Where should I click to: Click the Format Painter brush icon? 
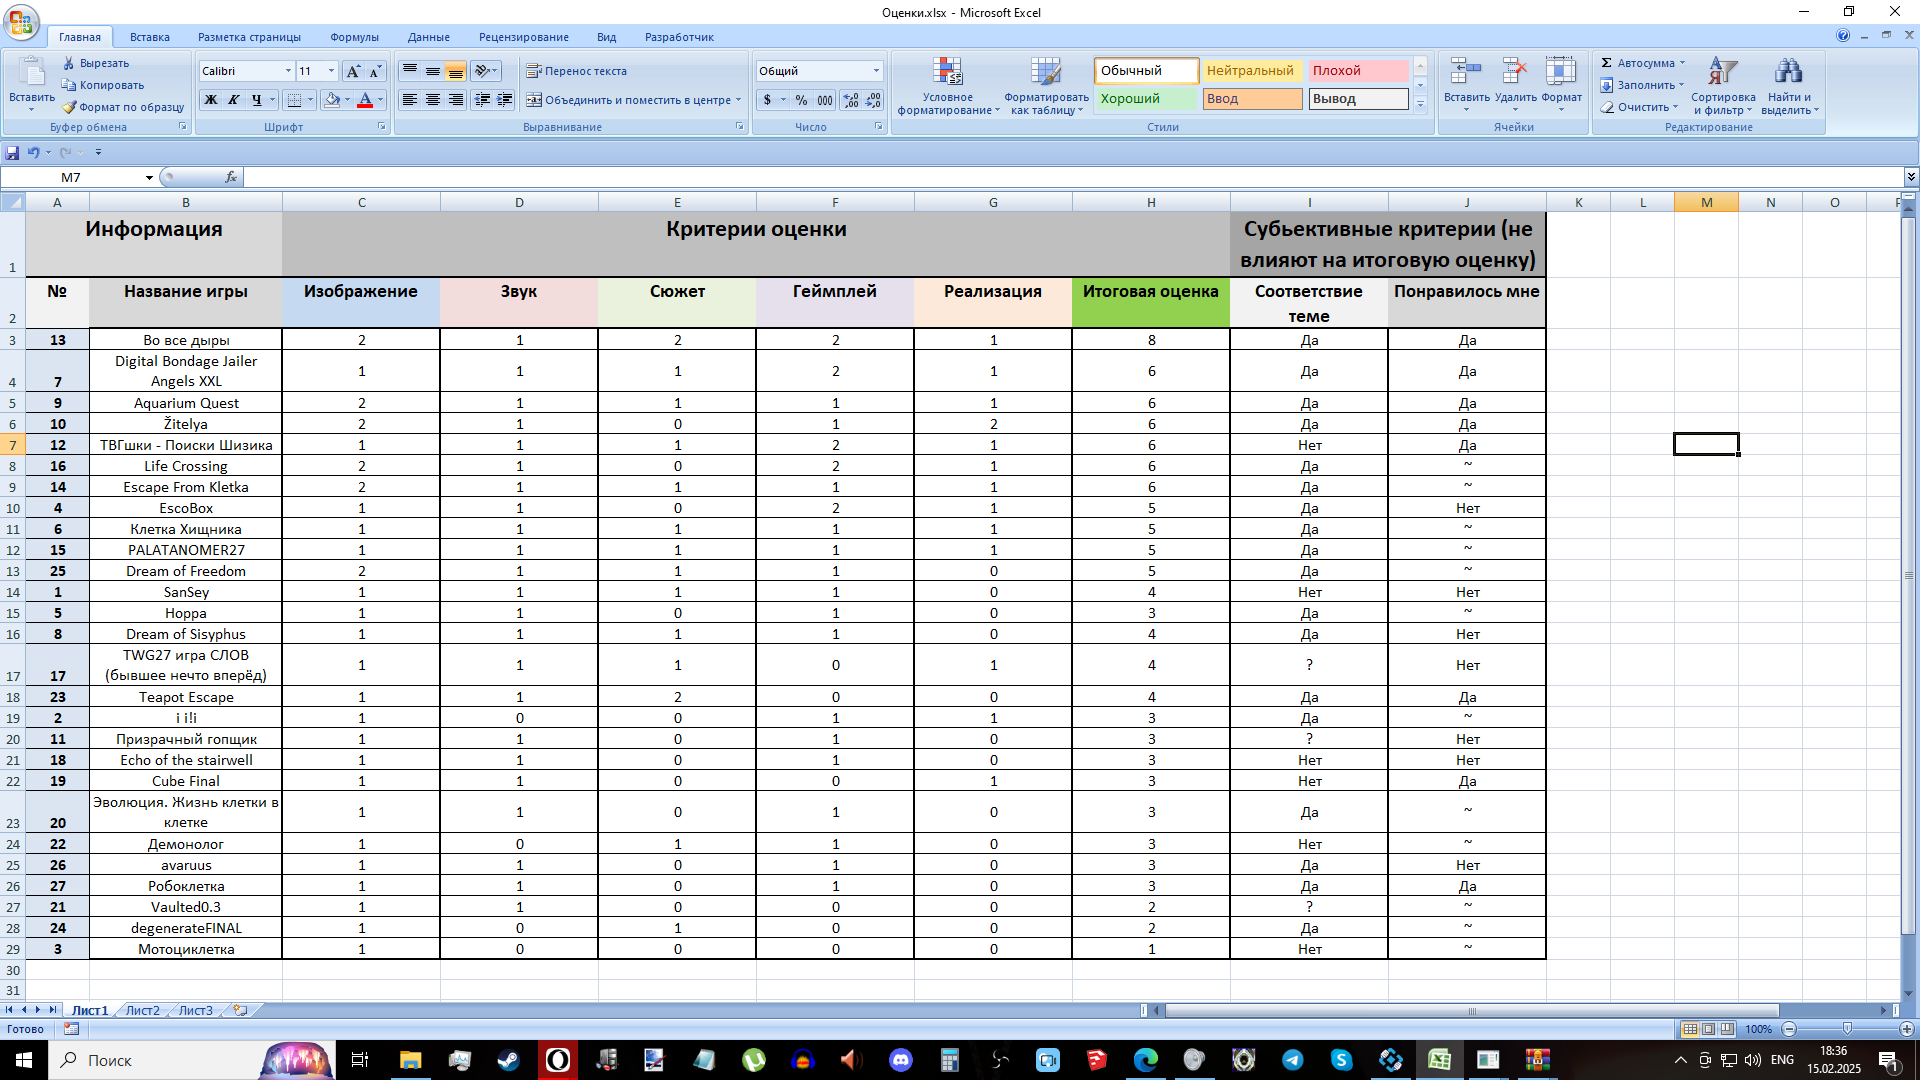click(69, 107)
